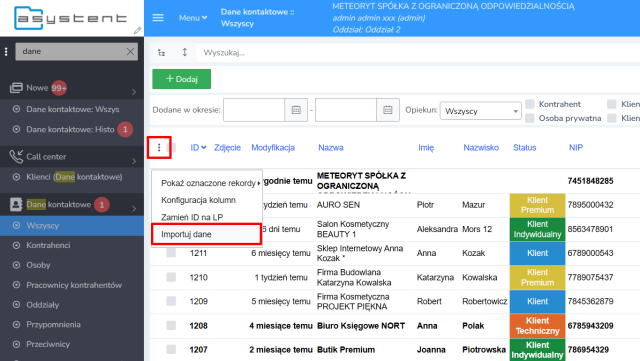Tick checkbox for row 1210

(x=171, y=277)
